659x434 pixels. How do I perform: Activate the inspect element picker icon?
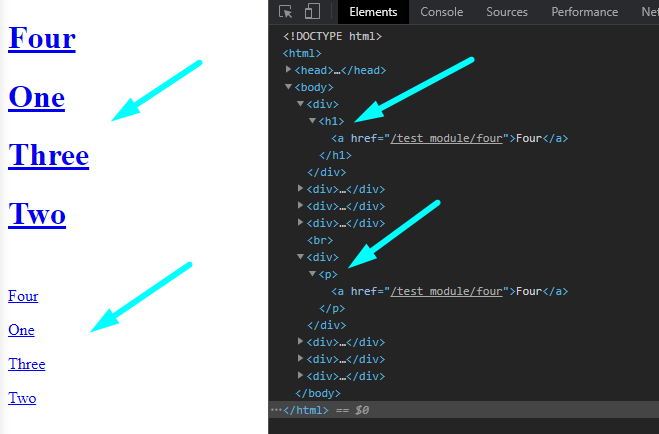tap(287, 12)
